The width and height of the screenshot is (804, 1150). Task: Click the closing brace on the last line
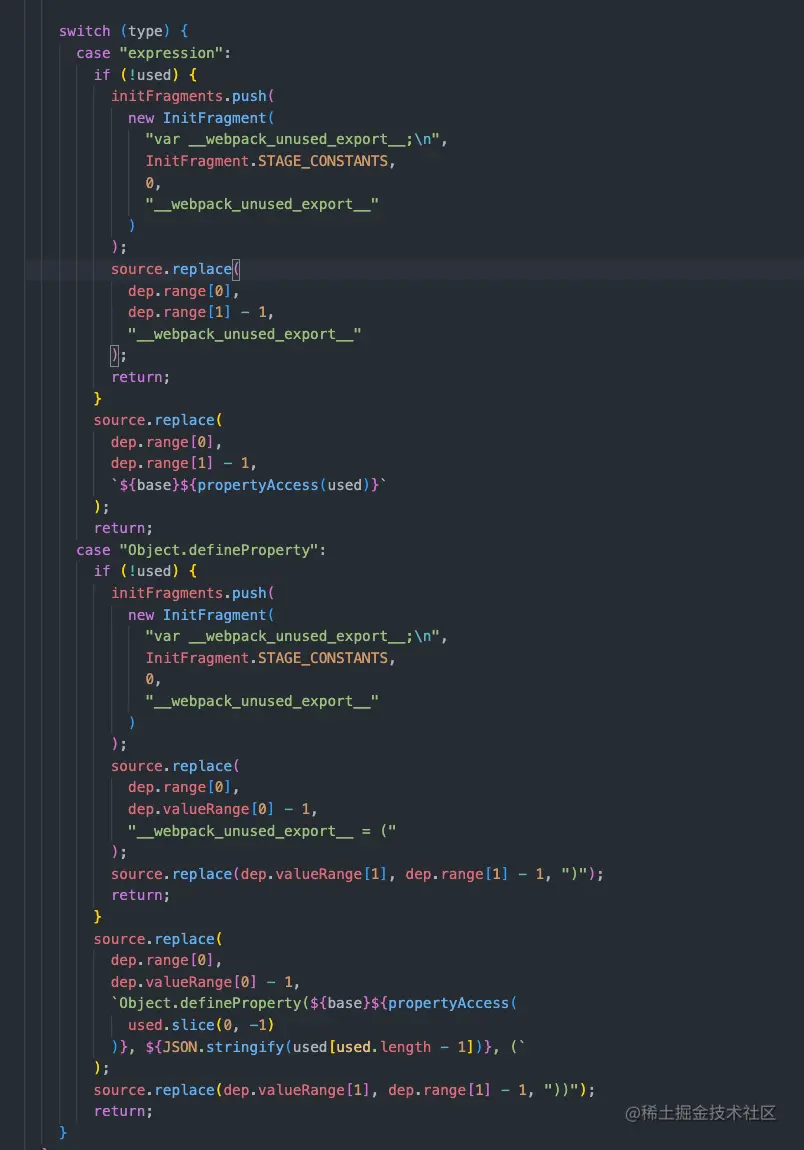[x=61, y=1132]
